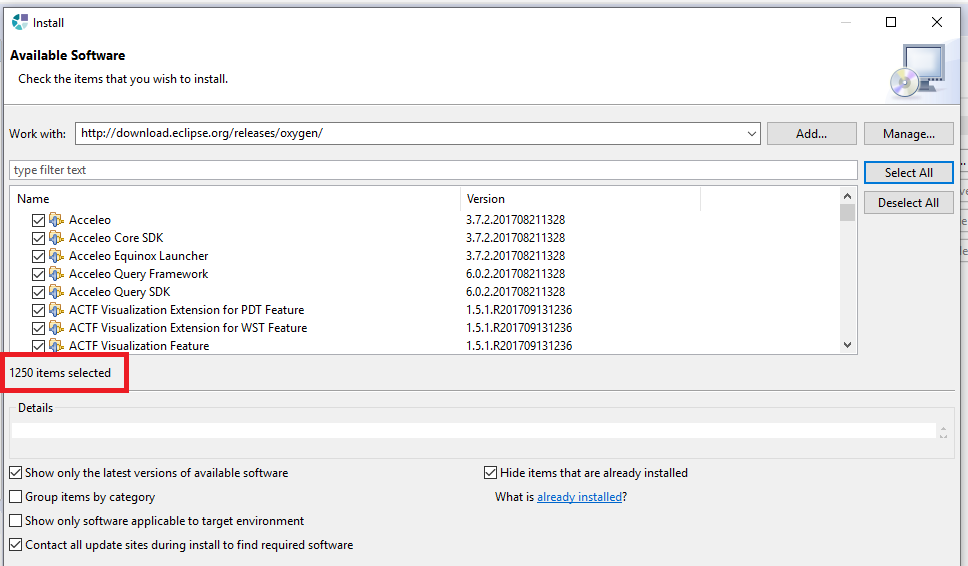The height and width of the screenshot is (566, 968).
Task: Click the ACTF PDT Feature icon
Action: click(56, 309)
